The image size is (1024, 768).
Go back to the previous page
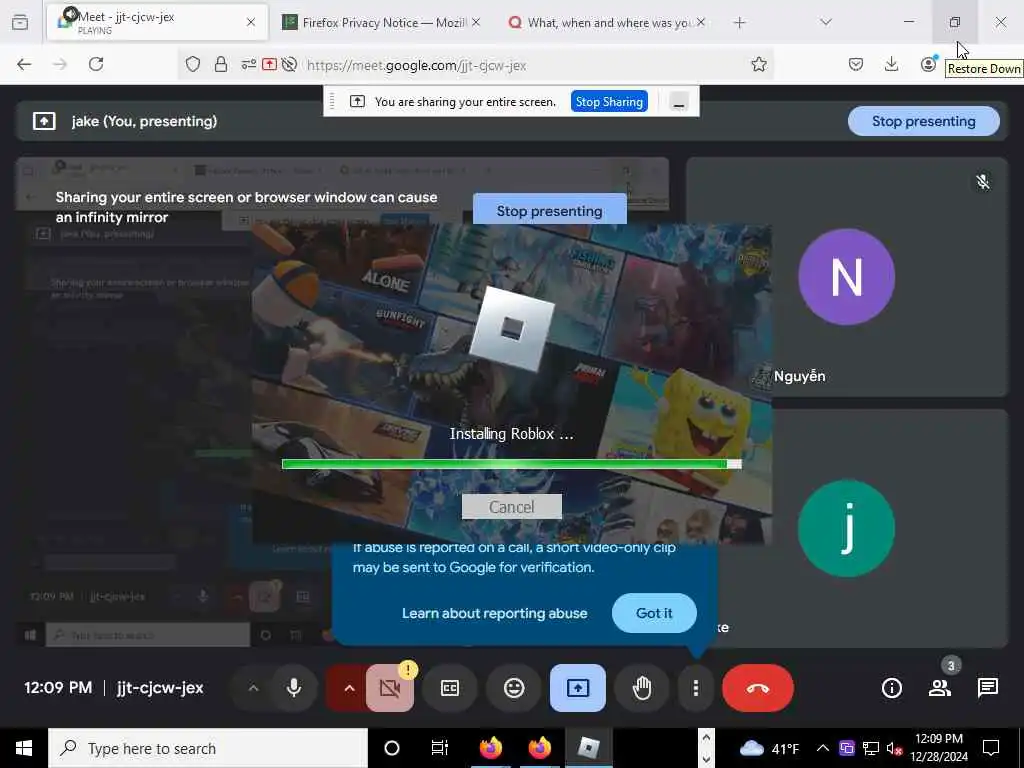point(24,64)
